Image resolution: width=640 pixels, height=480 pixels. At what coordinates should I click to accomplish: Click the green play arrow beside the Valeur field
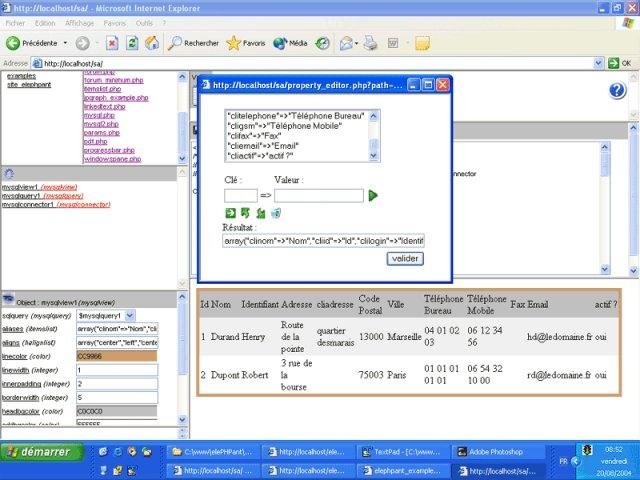click(373, 196)
